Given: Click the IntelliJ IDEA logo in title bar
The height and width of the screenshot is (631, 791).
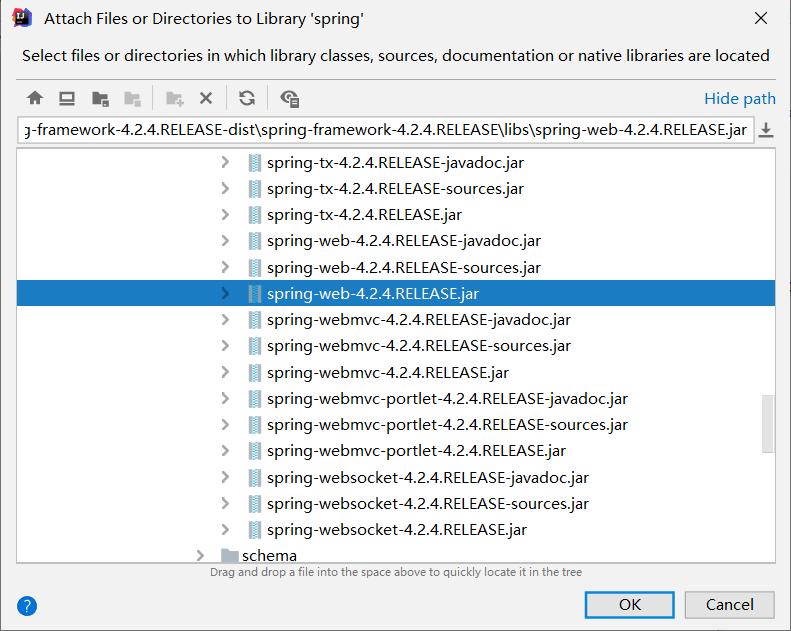Looking at the screenshot, I should [x=22, y=18].
